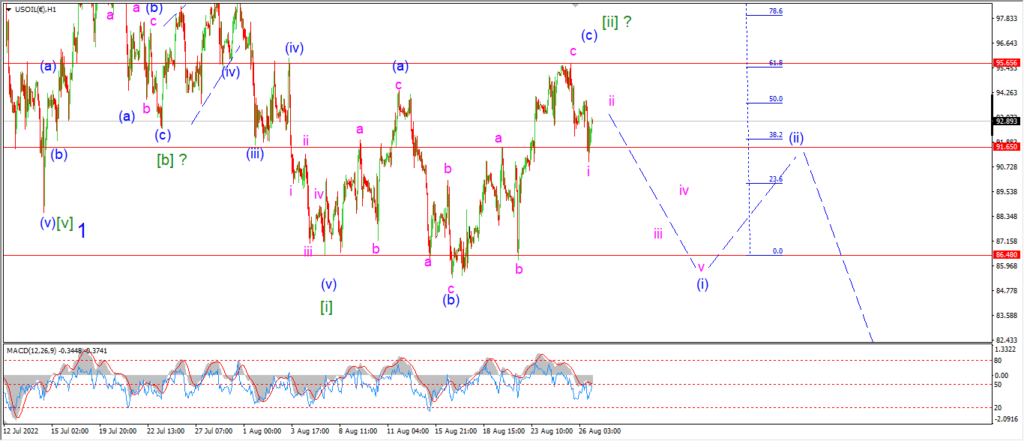Click the 23.6 Fibonacci level label
The image size is (1024, 441).
click(776, 180)
